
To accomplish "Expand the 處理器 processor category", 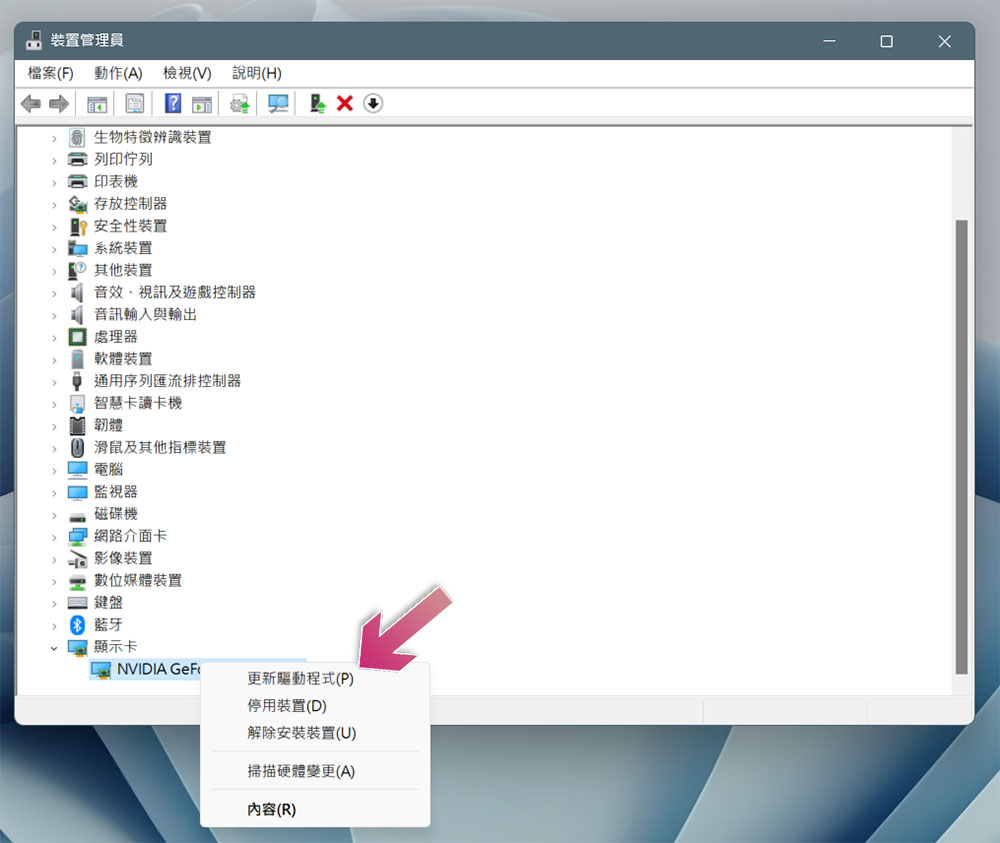I will pos(54,337).
